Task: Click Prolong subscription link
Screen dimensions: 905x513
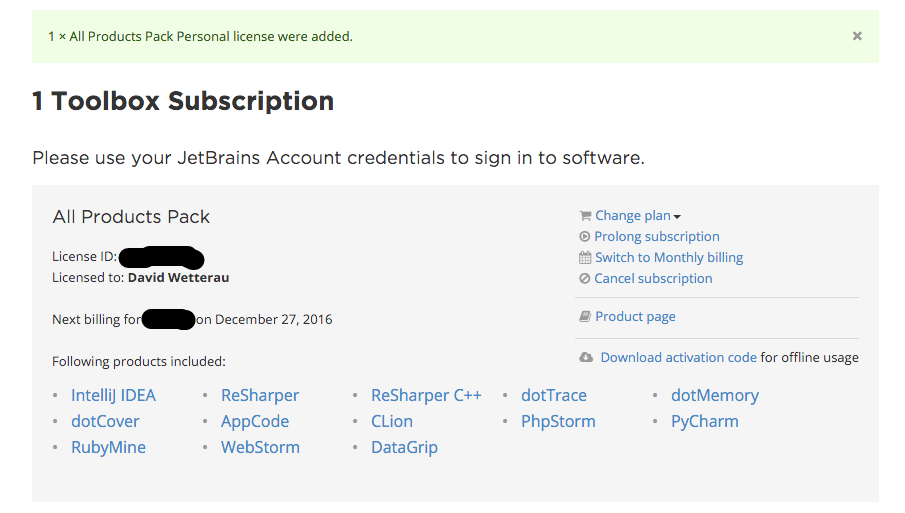Action: point(657,237)
